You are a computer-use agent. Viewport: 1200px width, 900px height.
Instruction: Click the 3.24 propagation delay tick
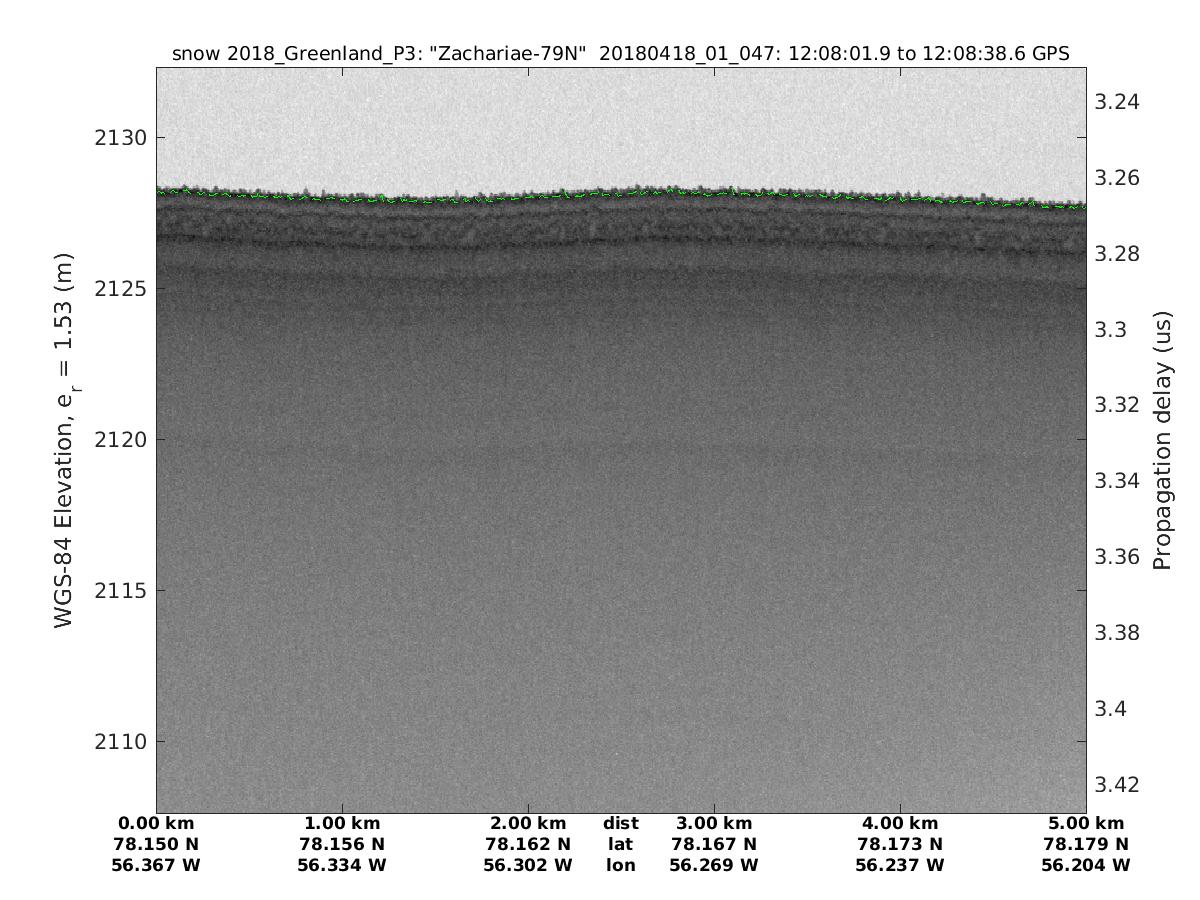click(x=1118, y=102)
